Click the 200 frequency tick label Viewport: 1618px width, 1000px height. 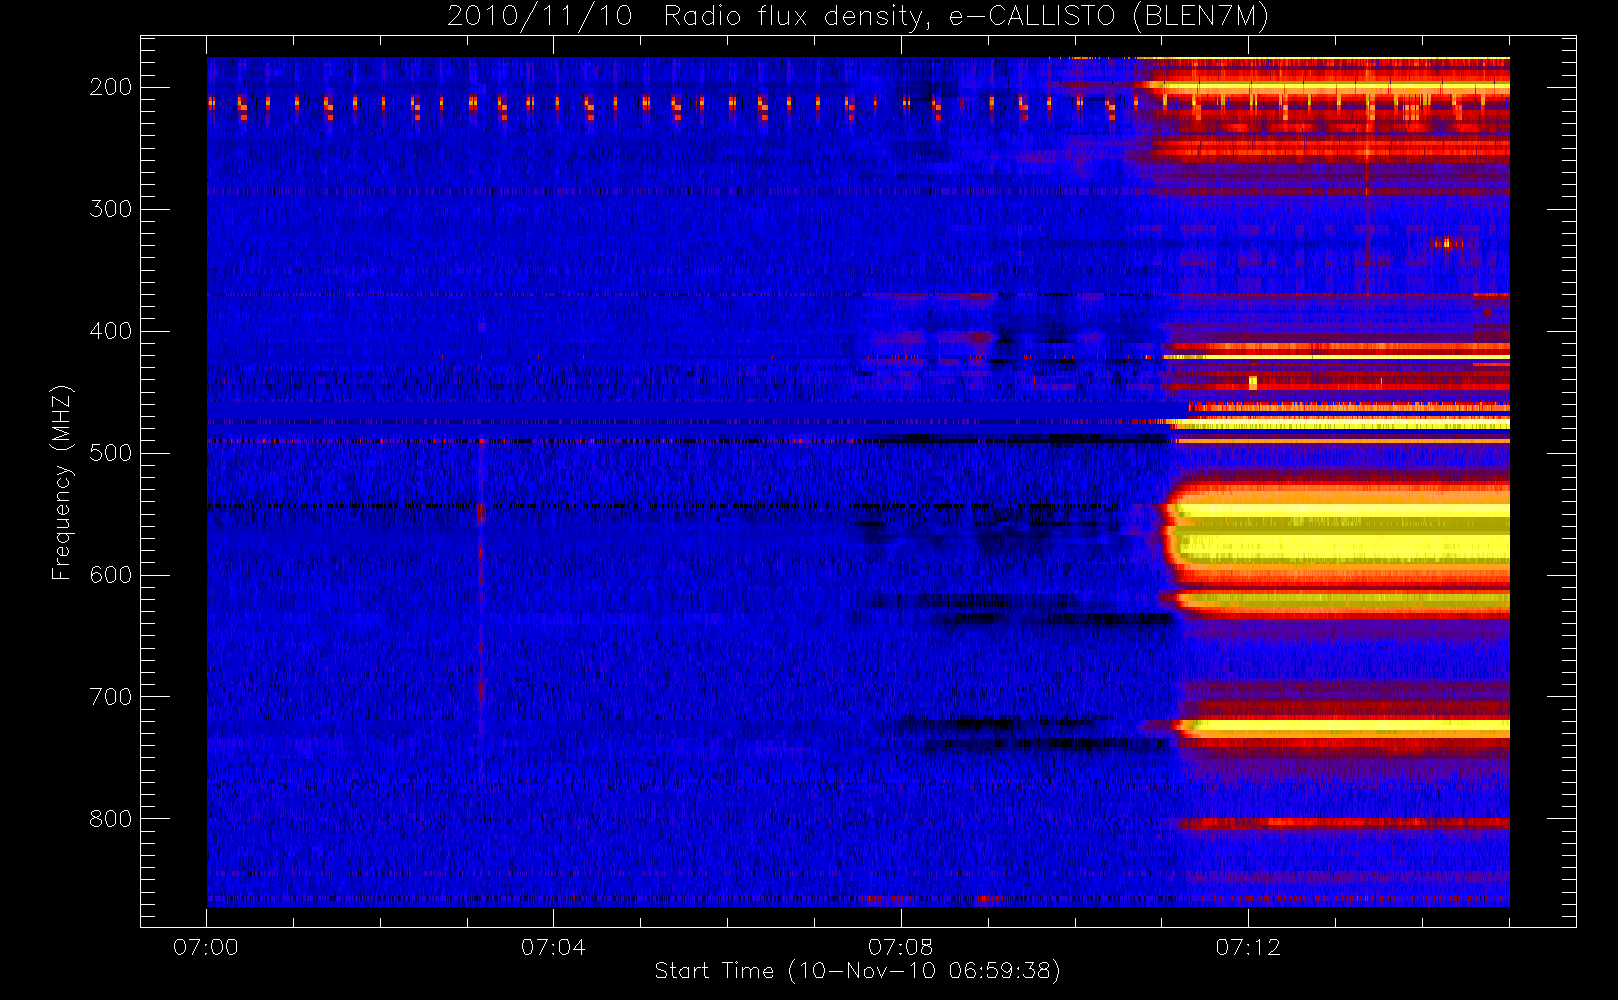point(110,87)
